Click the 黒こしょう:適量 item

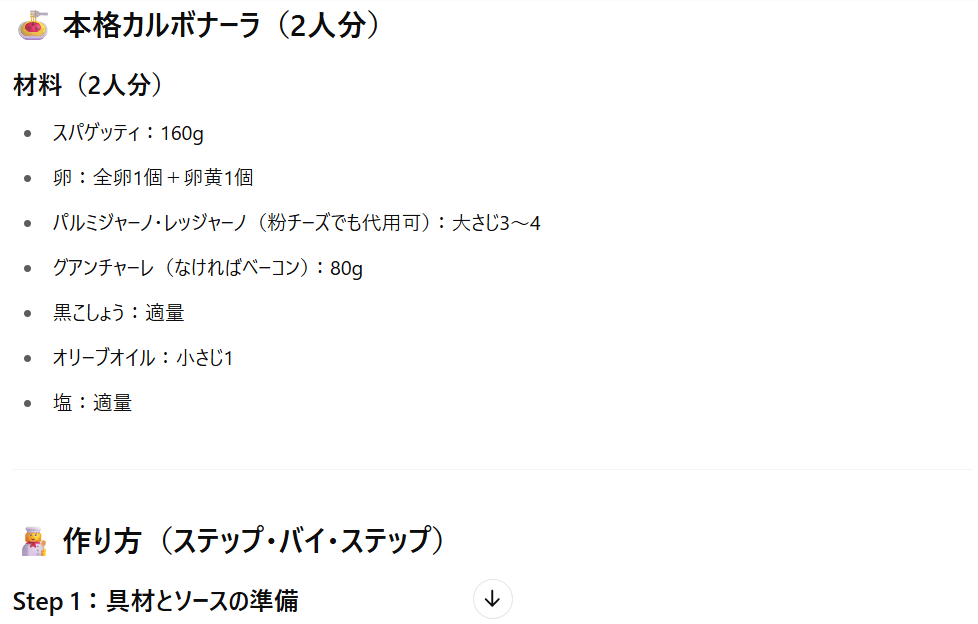click(119, 313)
